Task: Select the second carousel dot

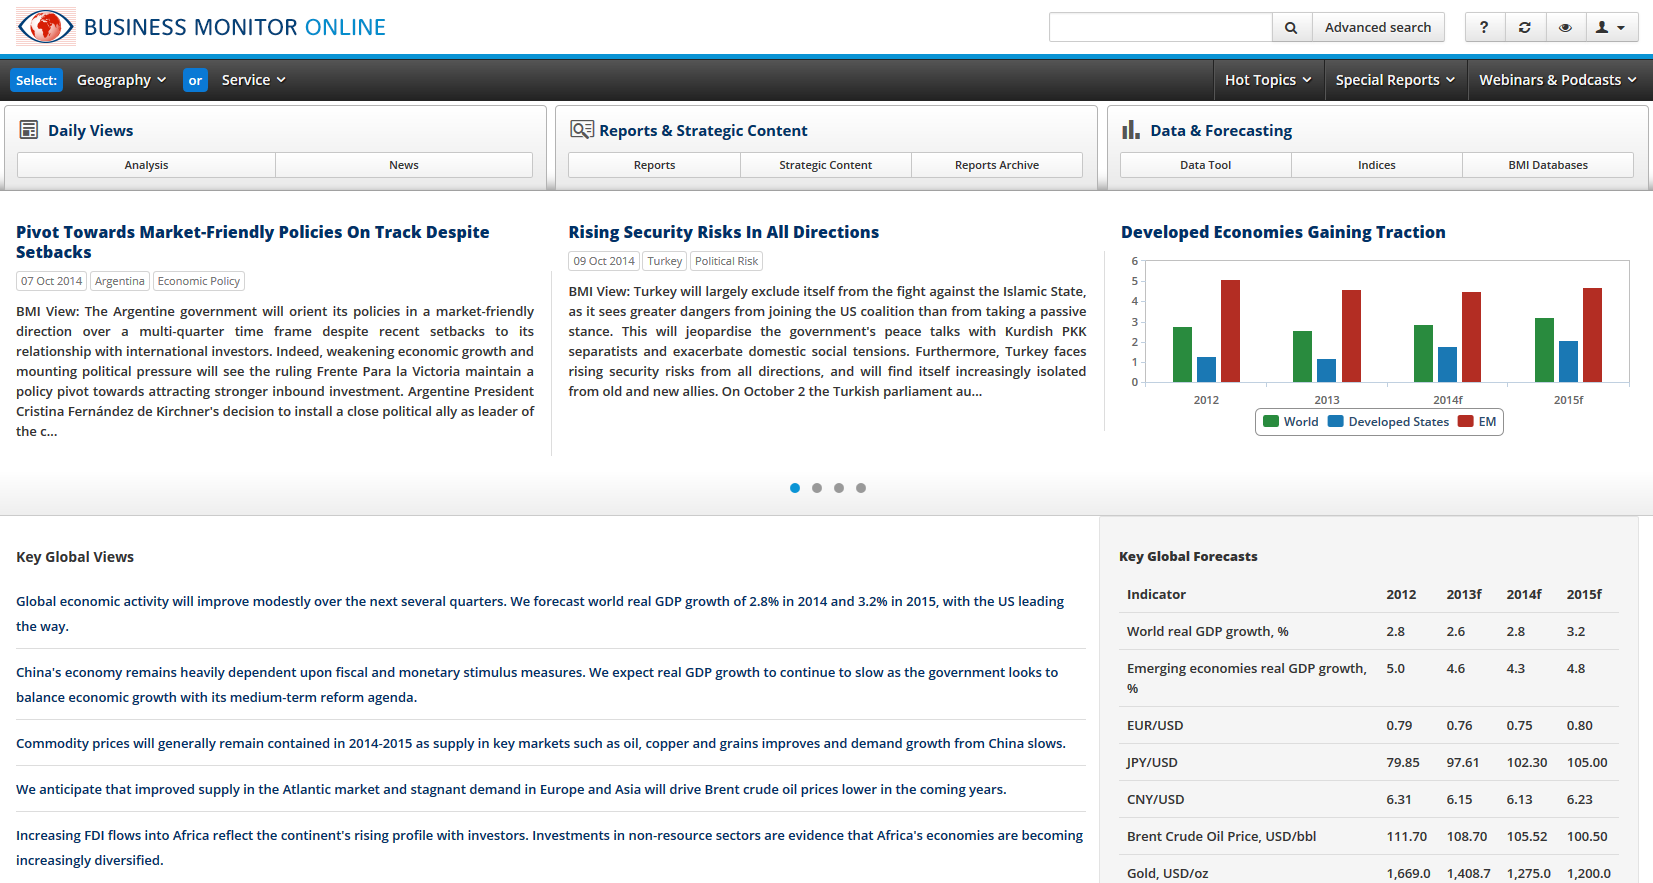Action: [x=817, y=488]
